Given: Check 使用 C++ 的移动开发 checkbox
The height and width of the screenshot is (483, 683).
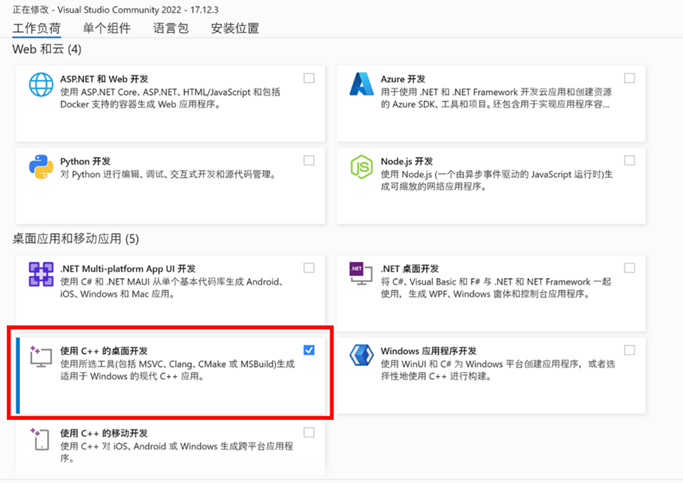Looking at the screenshot, I should 309,432.
